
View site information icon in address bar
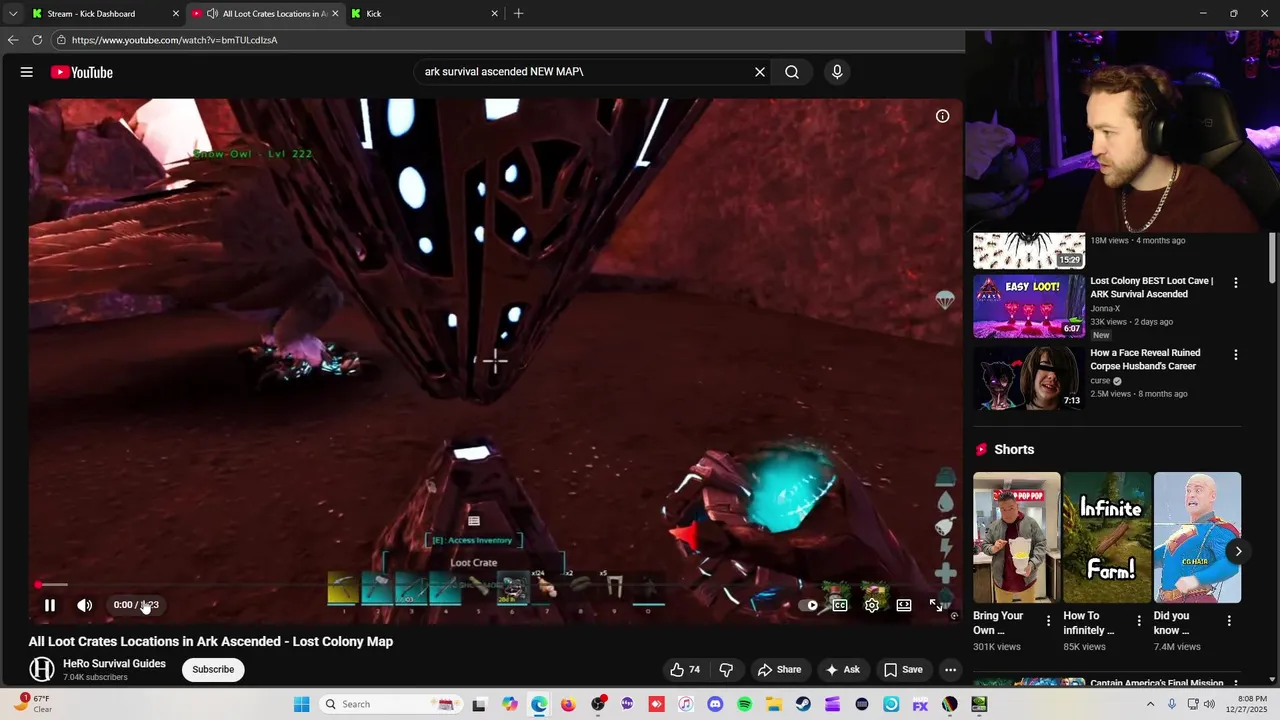click(61, 40)
